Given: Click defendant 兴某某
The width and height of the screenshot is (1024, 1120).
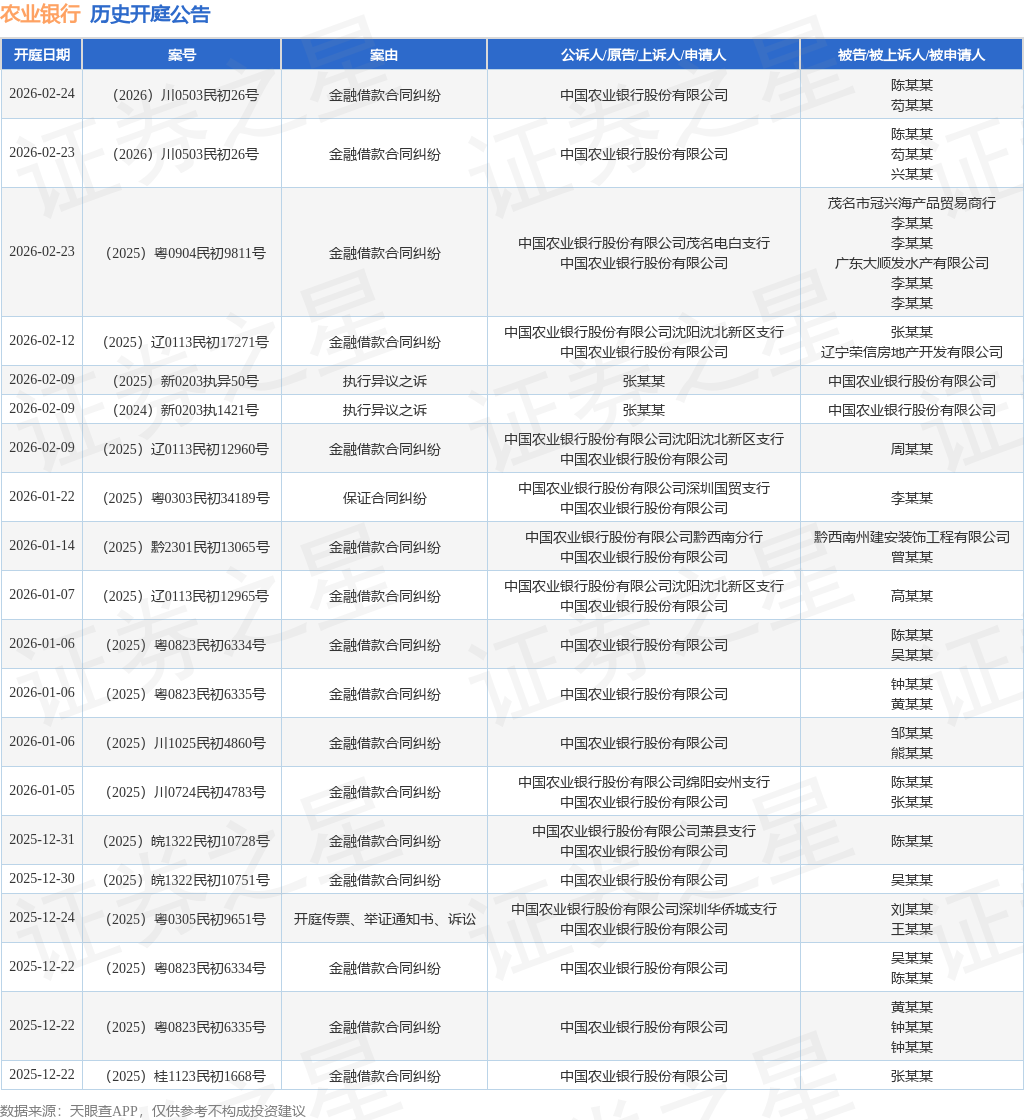Looking at the screenshot, I should (912, 174).
